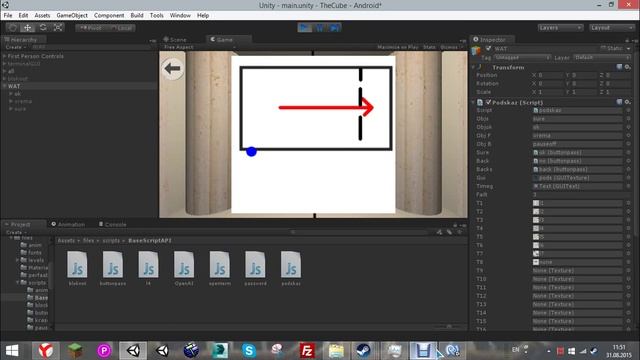Select the podskaz JS script file
Viewport: 640px width, 360px height.
(x=291, y=268)
